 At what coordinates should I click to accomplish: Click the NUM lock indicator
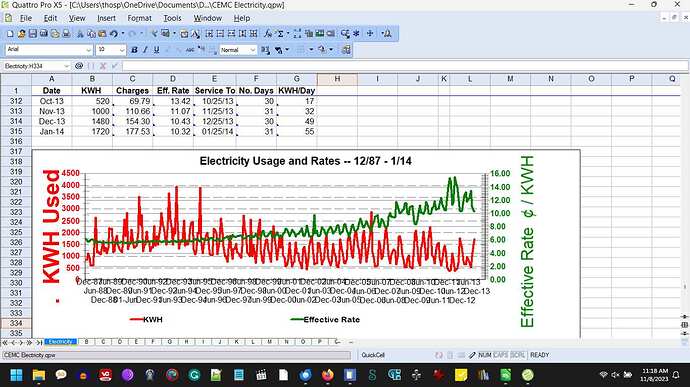pyautogui.click(x=485, y=355)
